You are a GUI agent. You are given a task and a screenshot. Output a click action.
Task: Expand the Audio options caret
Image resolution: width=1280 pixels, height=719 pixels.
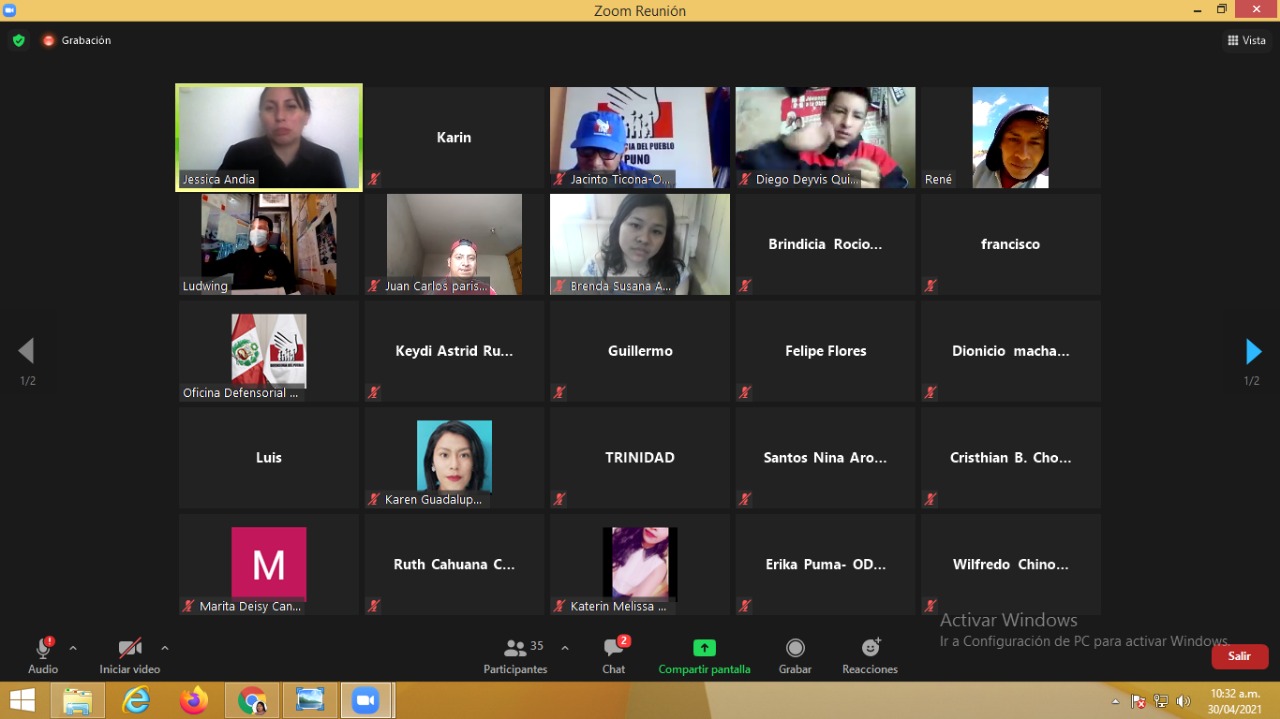pyautogui.click(x=73, y=648)
